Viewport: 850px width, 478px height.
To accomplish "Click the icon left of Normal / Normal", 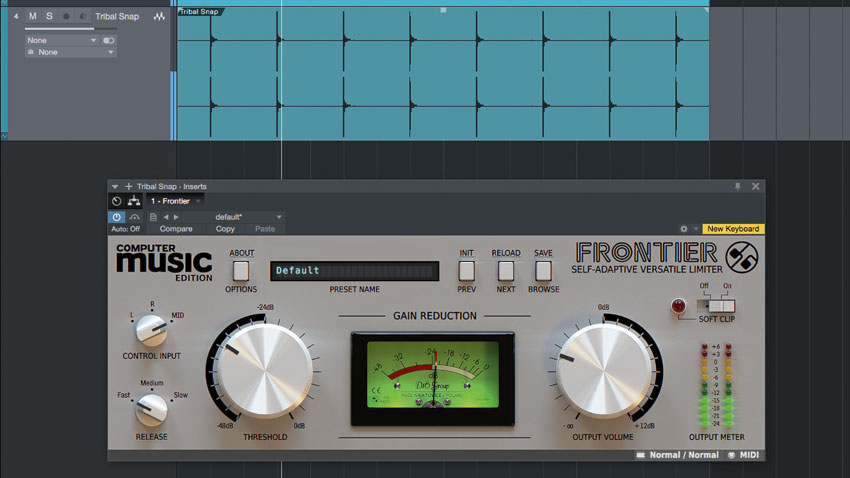I will coord(641,455).
